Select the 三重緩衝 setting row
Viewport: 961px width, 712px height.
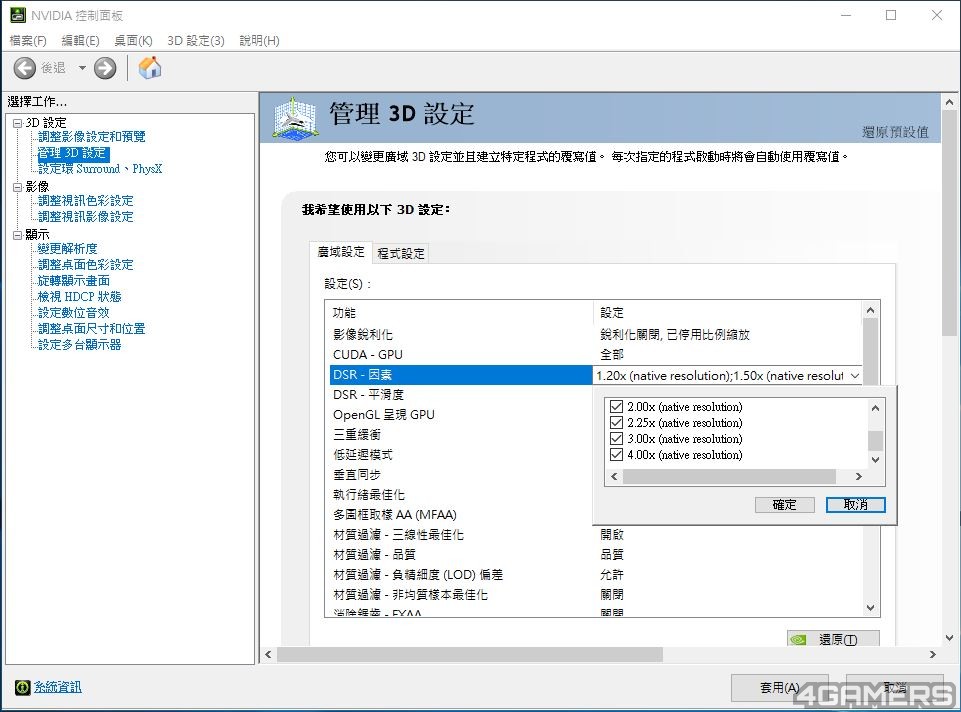coord(461,434)
